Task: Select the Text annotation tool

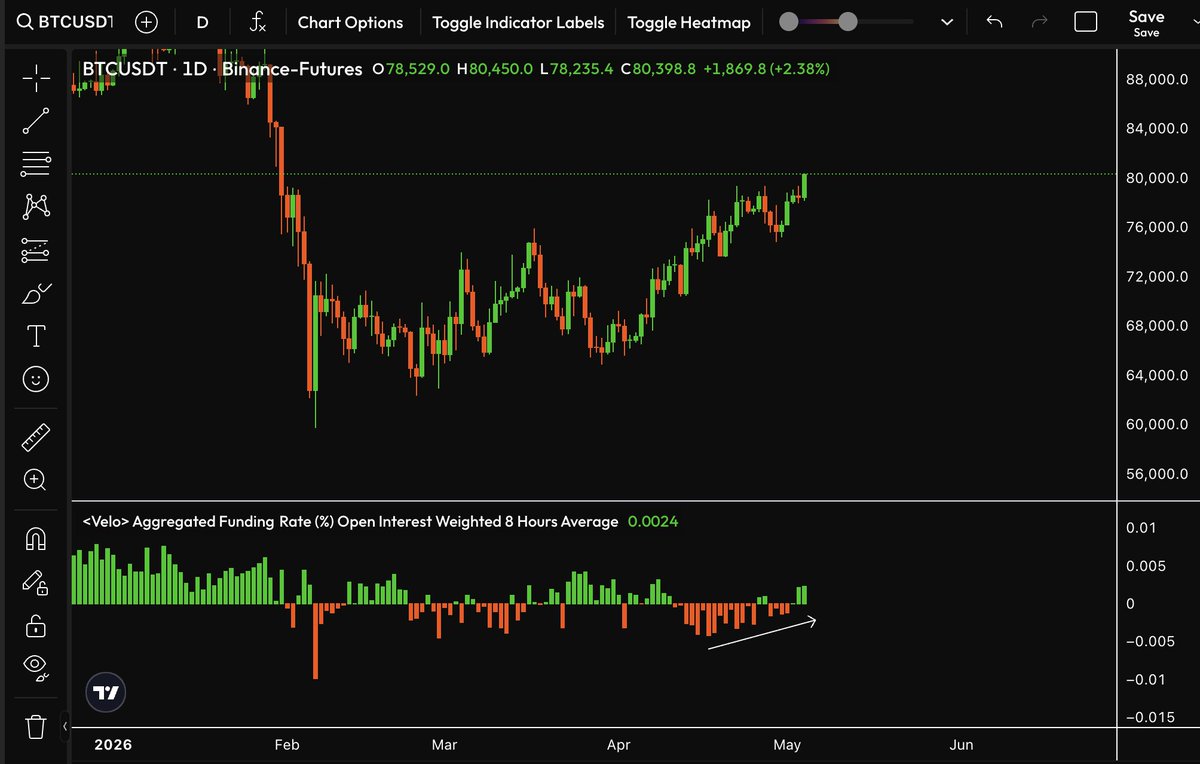Action: tap(36, 336)
